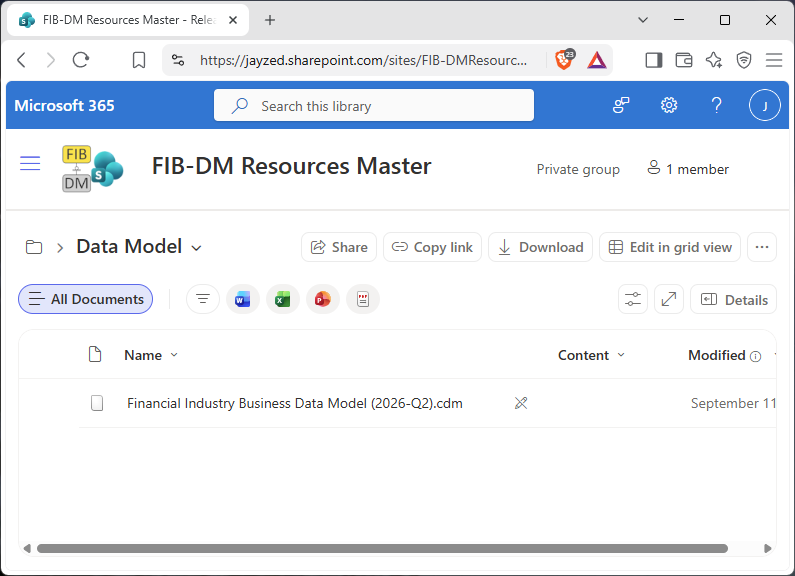This screenshot has height=576, width=795.
Task: Focus the Search this library field
Action: coord(374,105)
